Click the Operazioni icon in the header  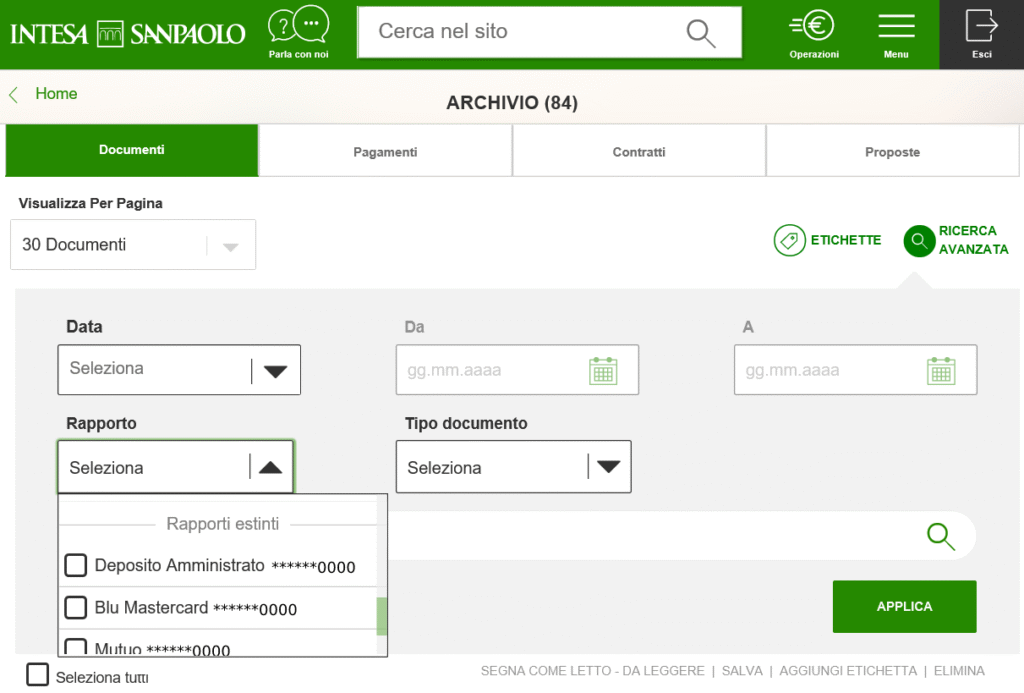[812, 28]
